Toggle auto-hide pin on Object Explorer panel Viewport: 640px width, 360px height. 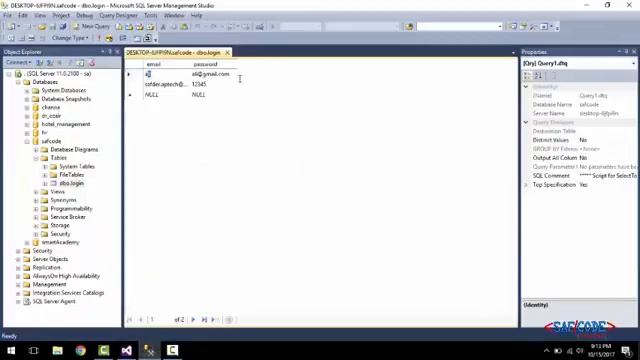(x=110, y=52)
